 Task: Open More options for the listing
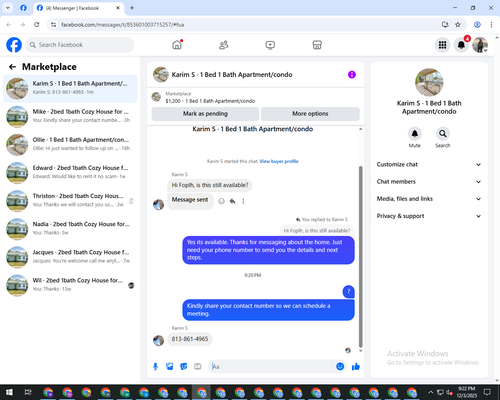[310, 114]
